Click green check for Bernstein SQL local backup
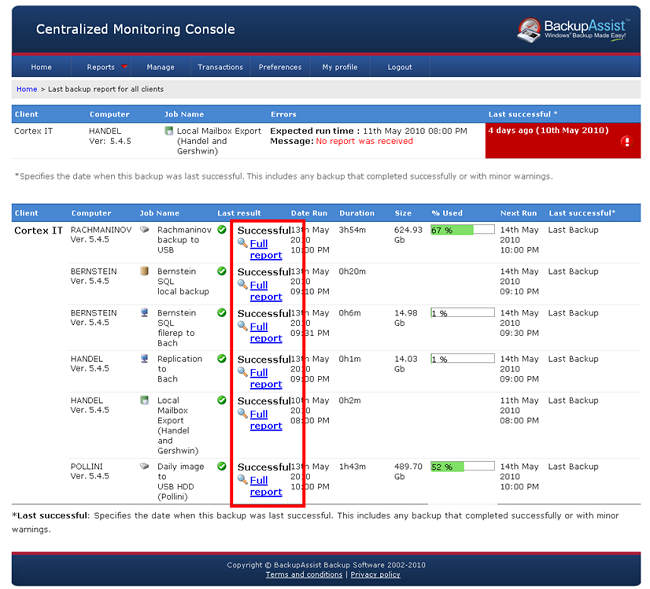This screenshot has width=650, height=589. pos(222,271)
